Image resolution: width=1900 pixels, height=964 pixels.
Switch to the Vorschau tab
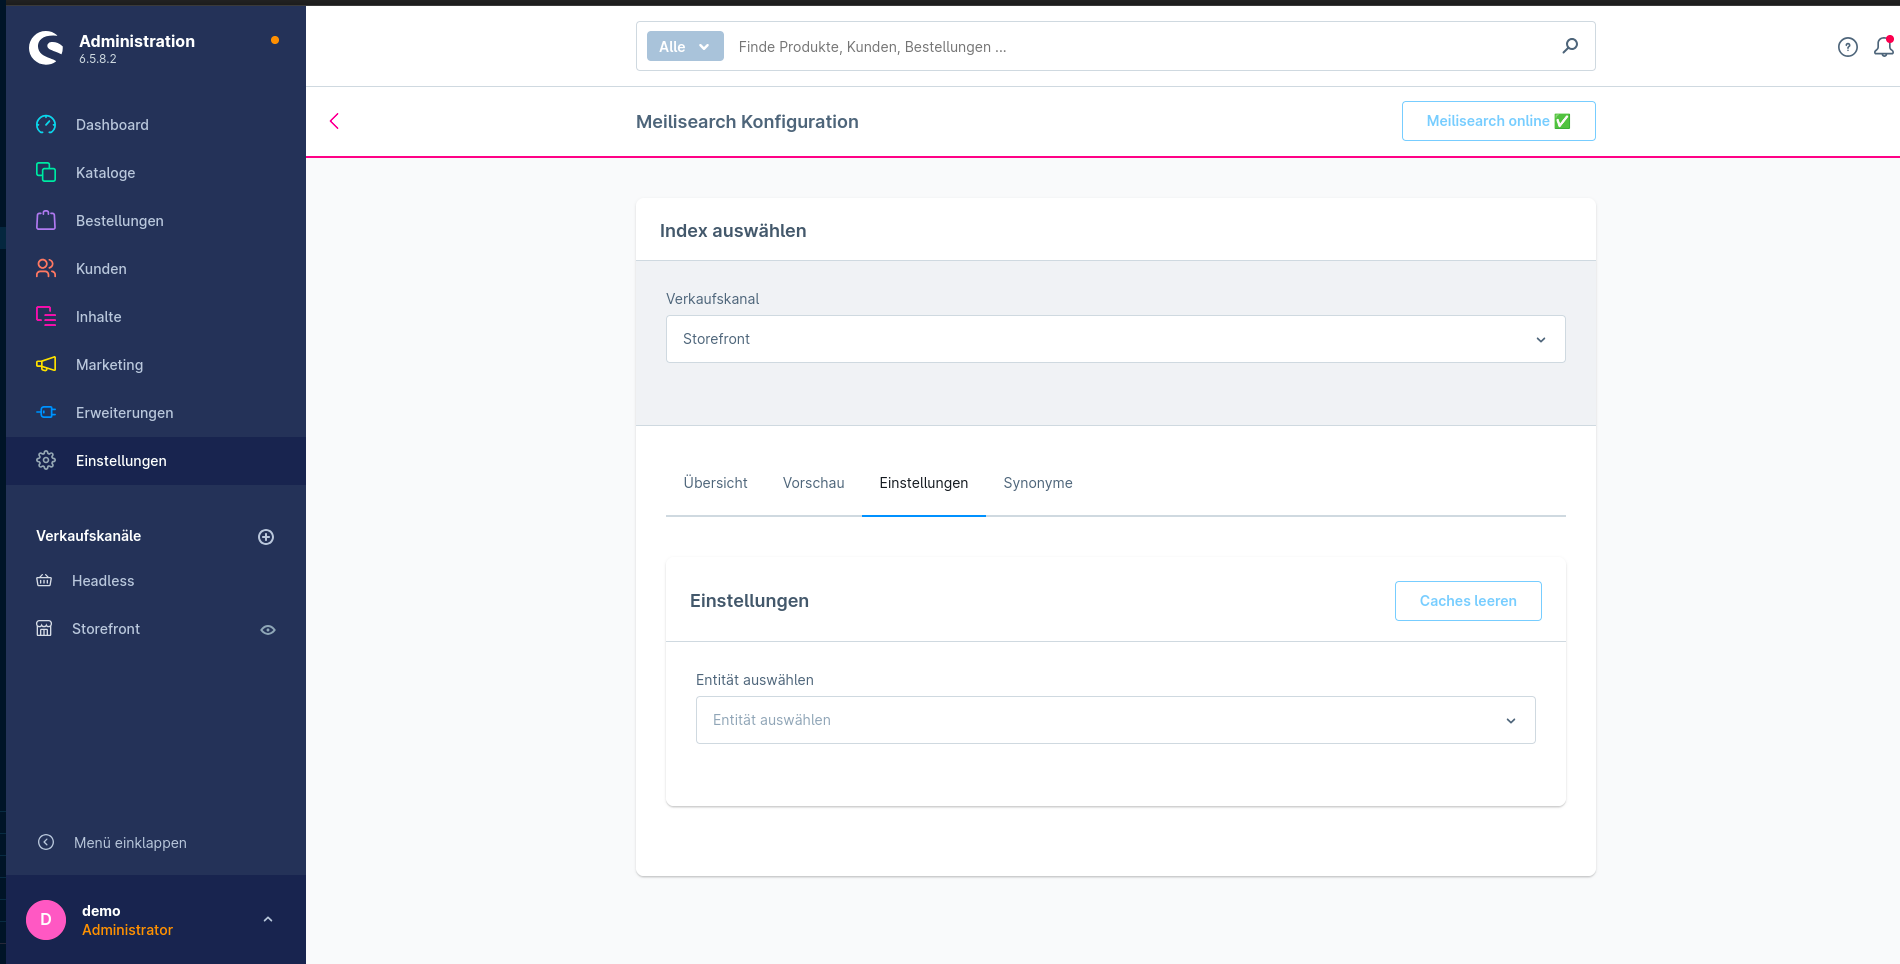pyautogui.click(x=814, y=483)
